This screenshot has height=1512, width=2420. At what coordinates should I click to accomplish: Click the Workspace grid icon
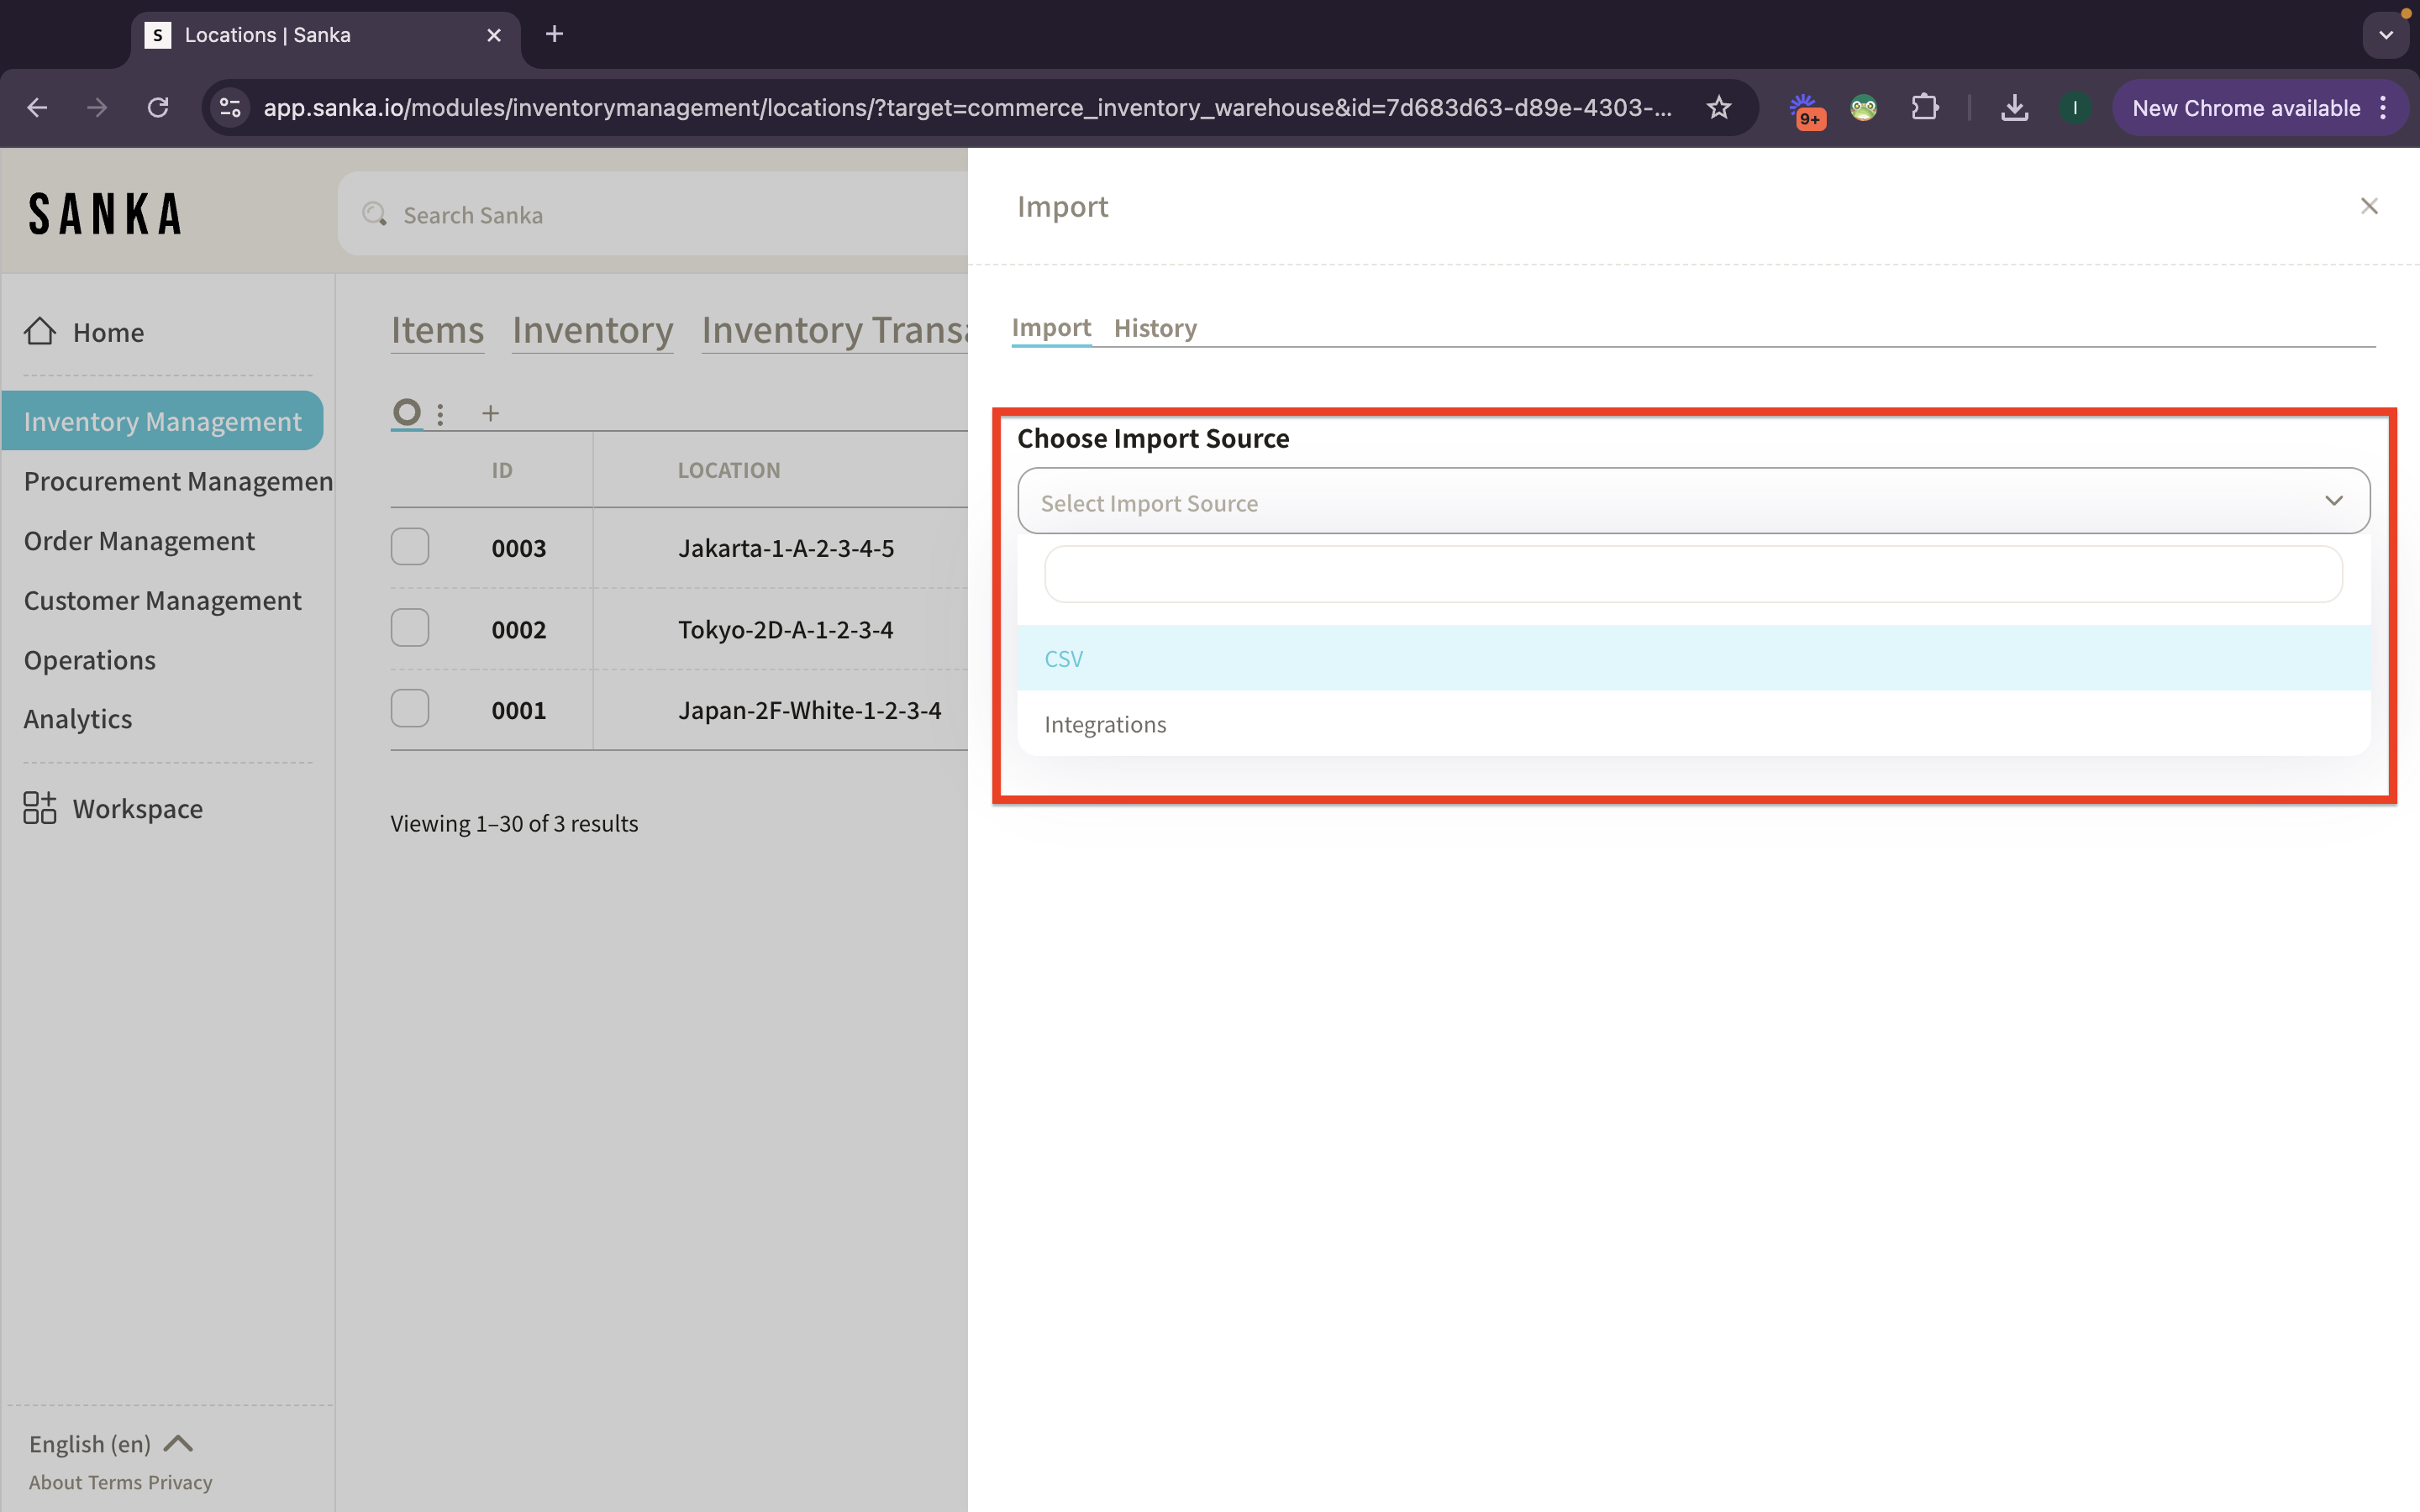coord(40,808)
